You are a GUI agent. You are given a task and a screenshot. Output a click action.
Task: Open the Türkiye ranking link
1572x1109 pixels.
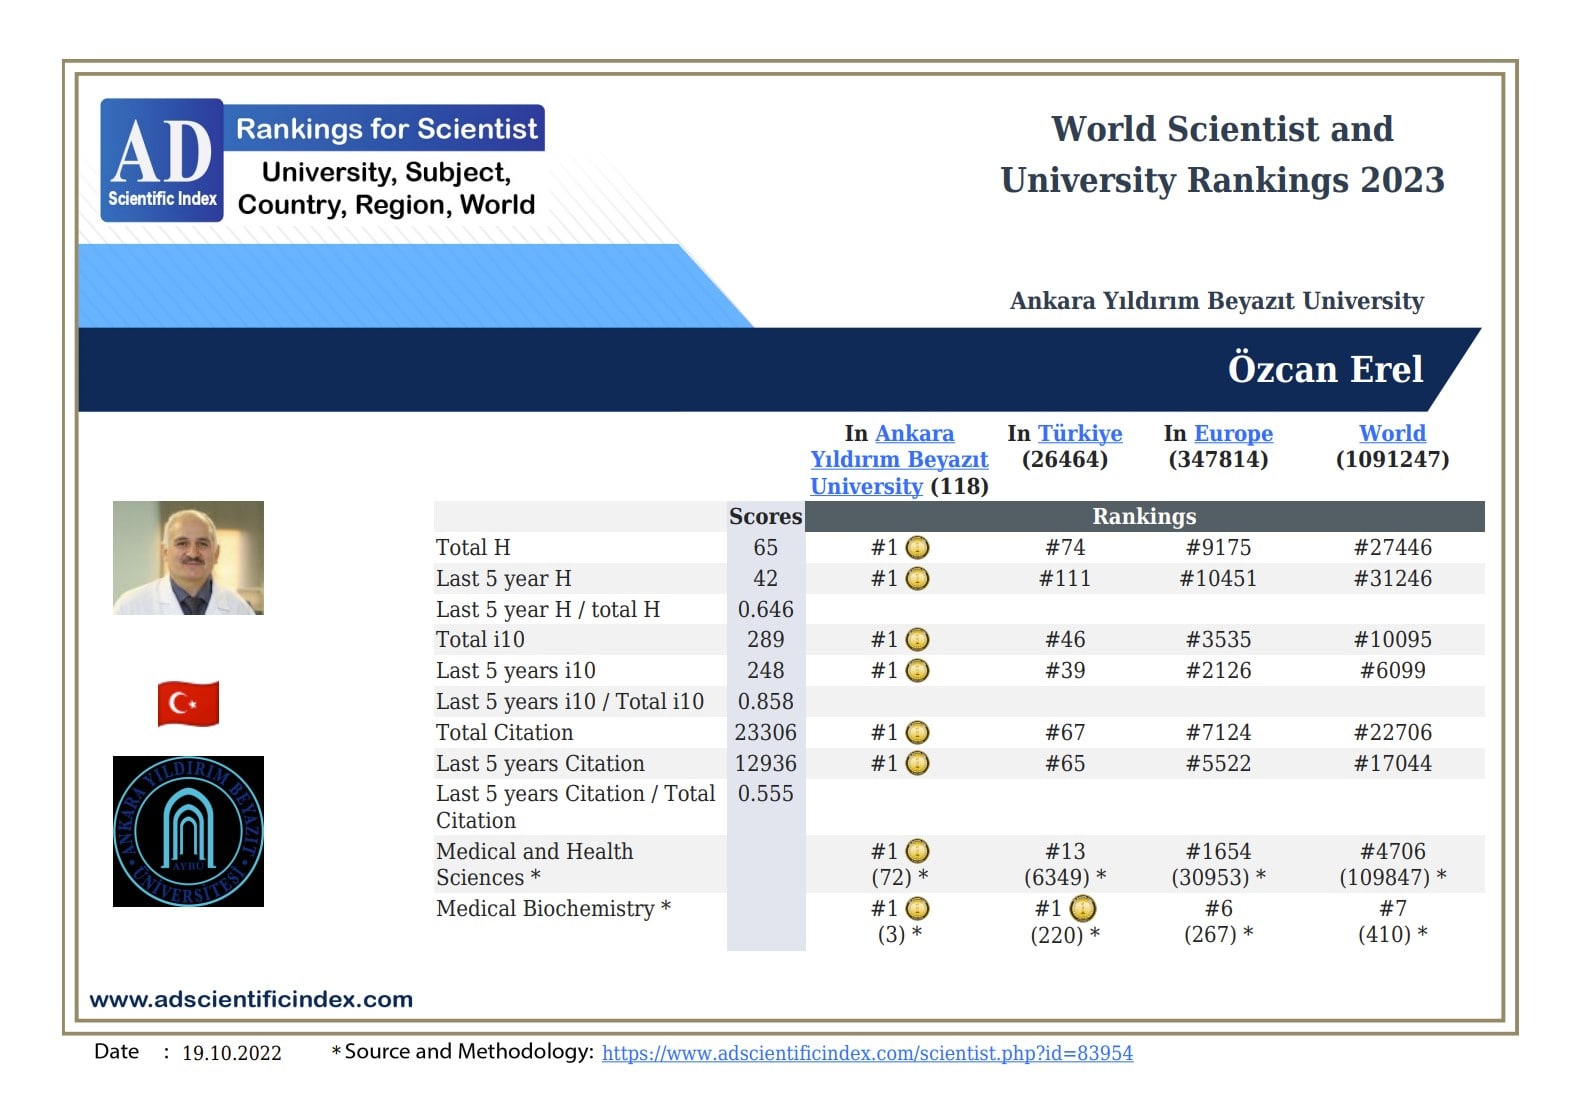[1080, 433]
